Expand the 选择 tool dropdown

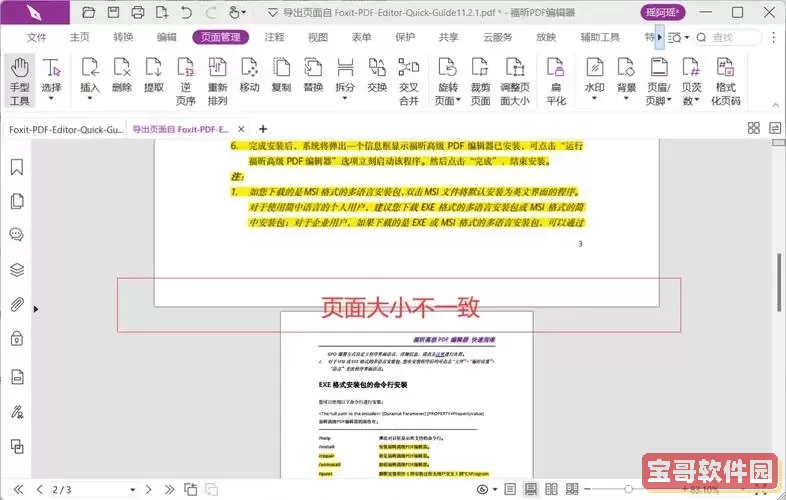51,98
